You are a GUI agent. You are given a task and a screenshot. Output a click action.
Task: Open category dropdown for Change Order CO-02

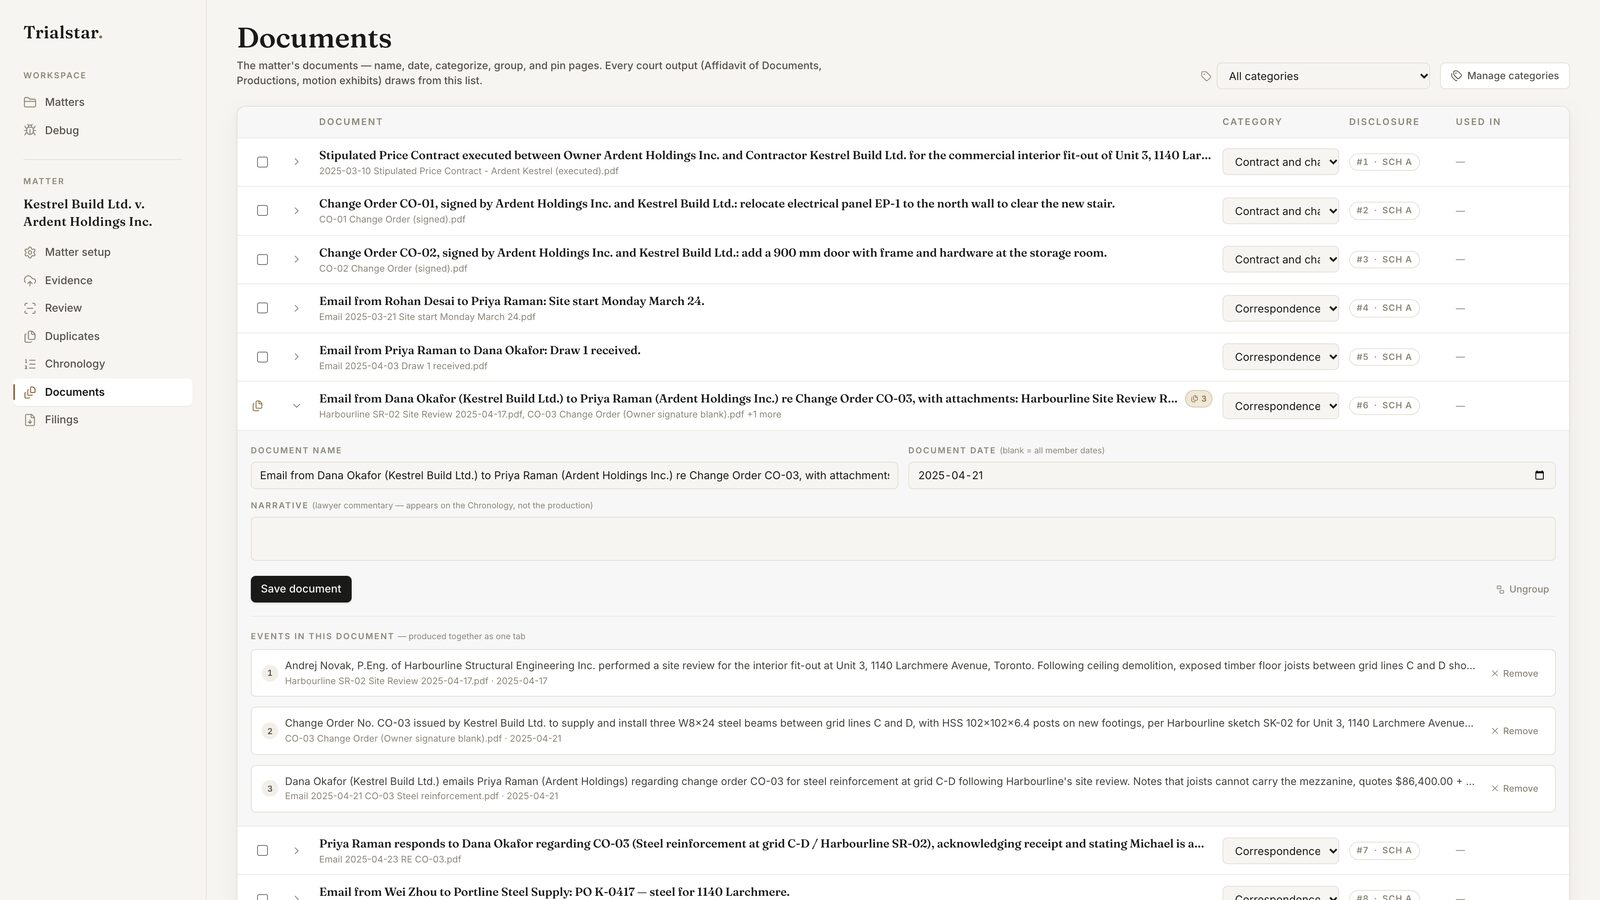coord(1280,260)
